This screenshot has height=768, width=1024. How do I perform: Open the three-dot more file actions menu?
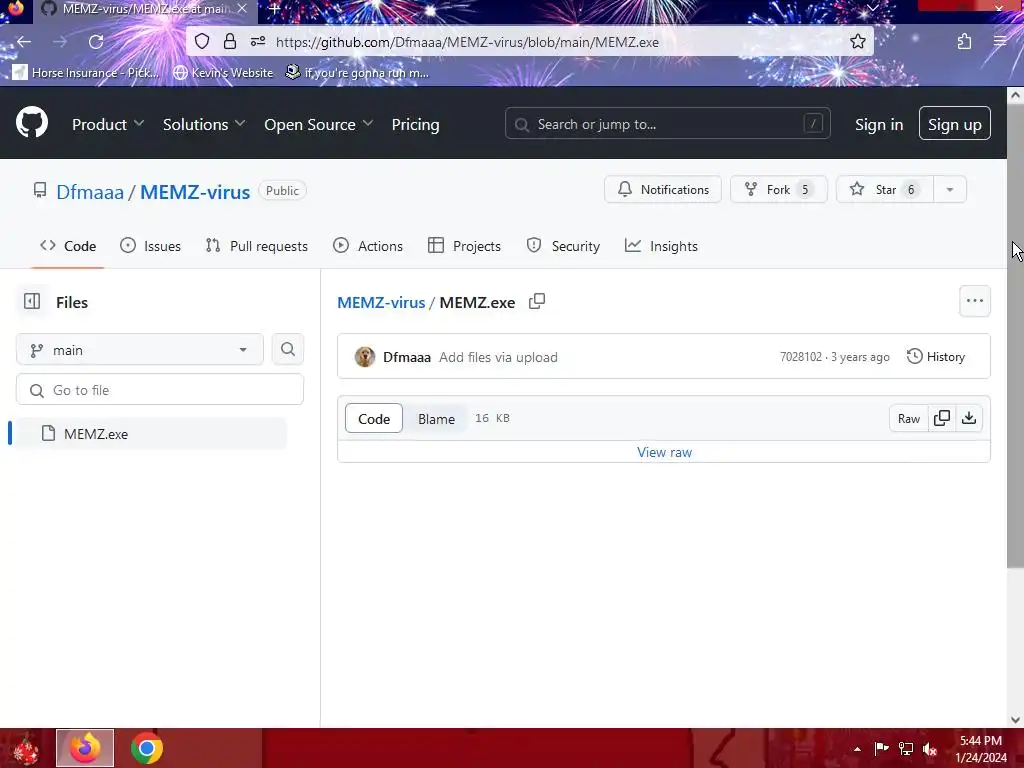pyautogui.click(x=974, y=301)
